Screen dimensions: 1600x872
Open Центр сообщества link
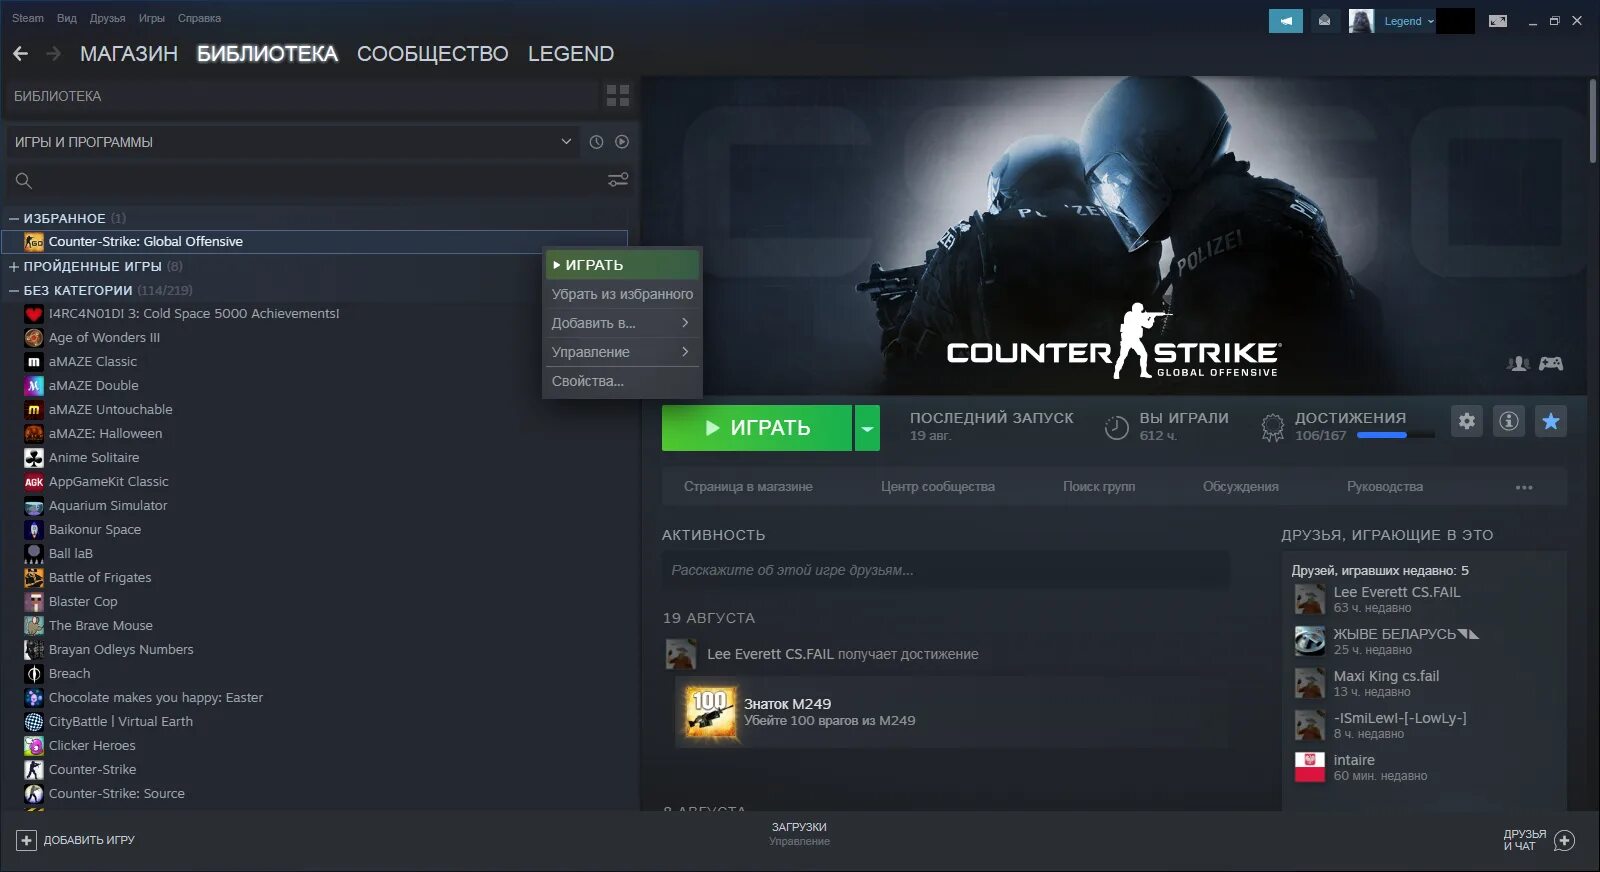tap(938, 487)
